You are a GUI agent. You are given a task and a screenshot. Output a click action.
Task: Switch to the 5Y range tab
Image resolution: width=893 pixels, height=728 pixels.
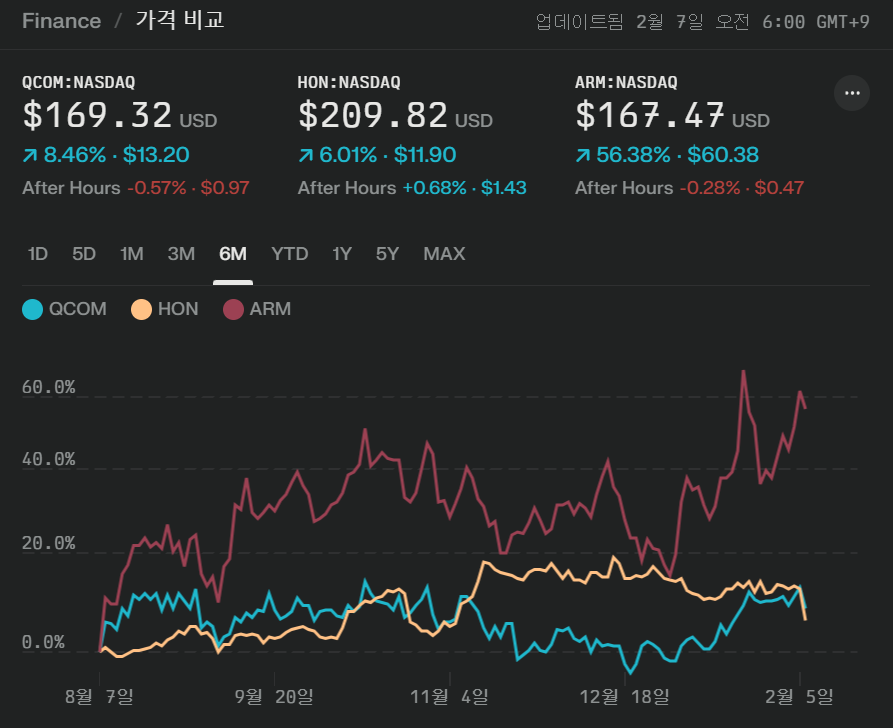pyautogui.click(x=387, y=254)
